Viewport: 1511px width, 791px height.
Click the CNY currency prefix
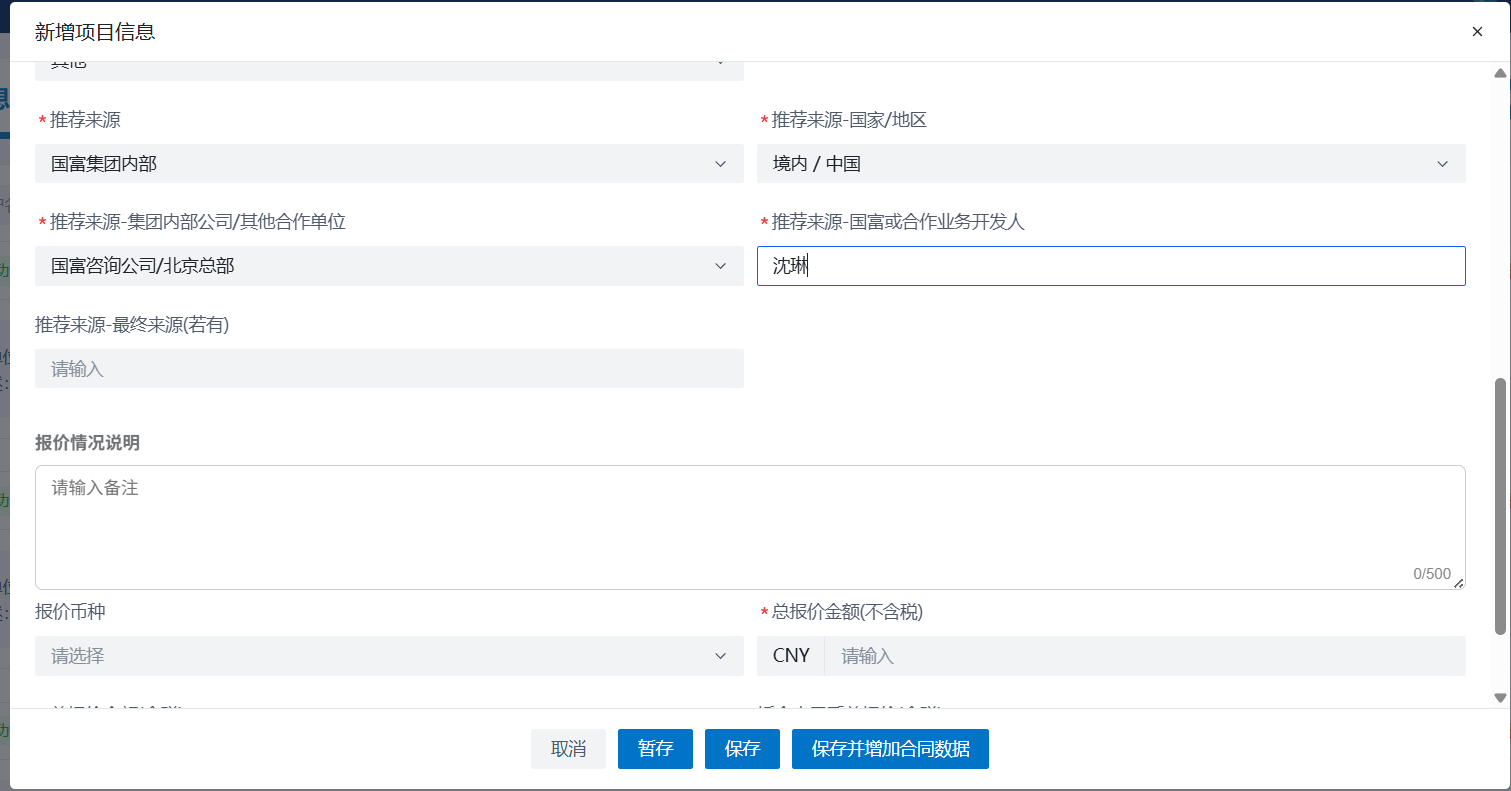click(x=791, y=656)
